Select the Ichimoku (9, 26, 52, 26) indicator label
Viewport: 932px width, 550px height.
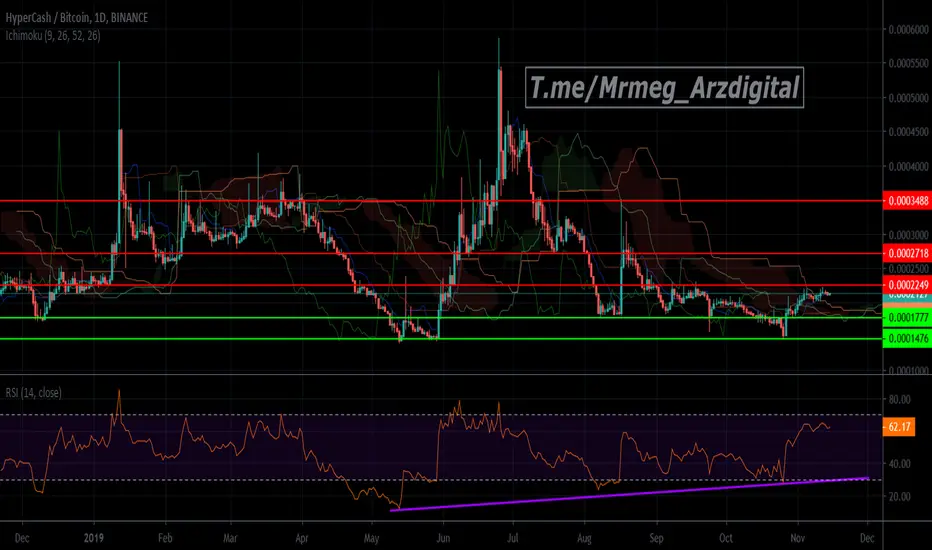pyautogui.click(x=53, y=36)
